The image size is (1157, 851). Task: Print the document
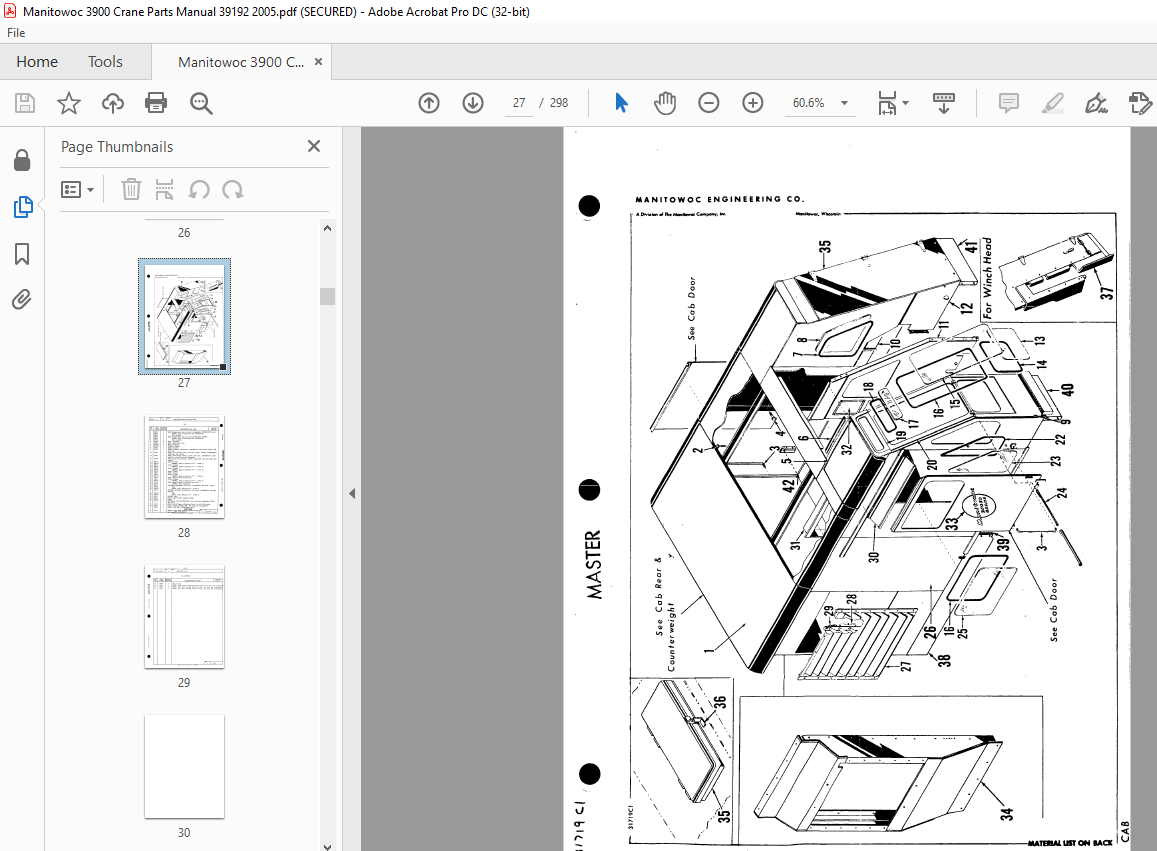[x=156, y=103]
